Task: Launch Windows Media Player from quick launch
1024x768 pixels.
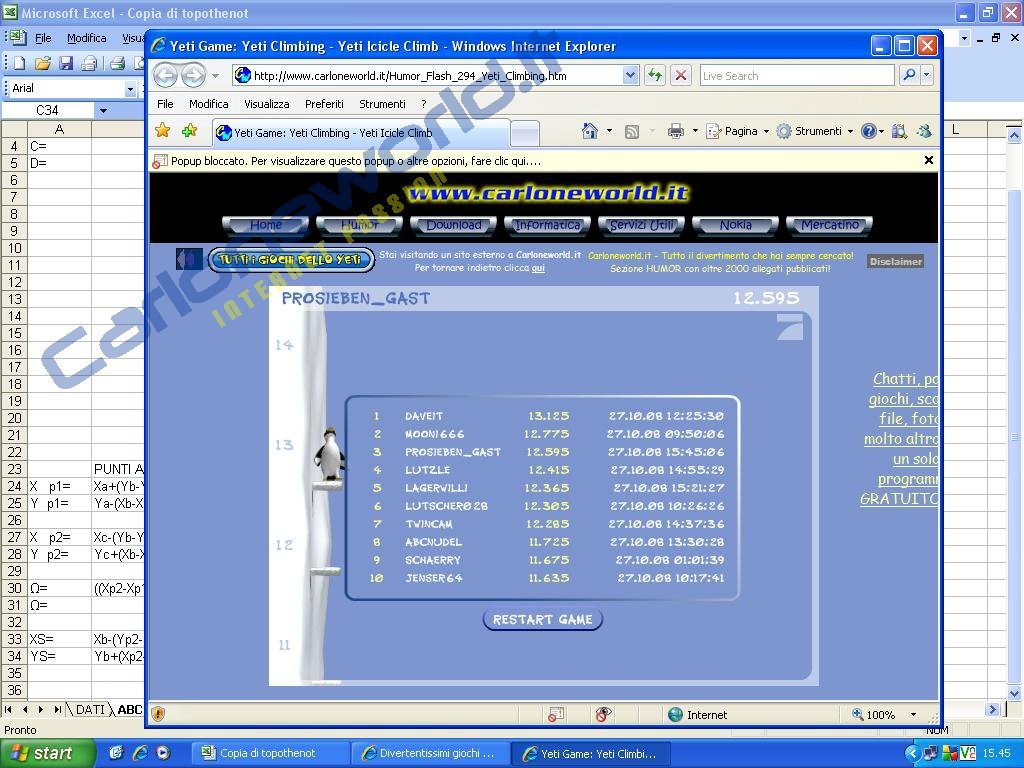Action: tap(163, 753)
